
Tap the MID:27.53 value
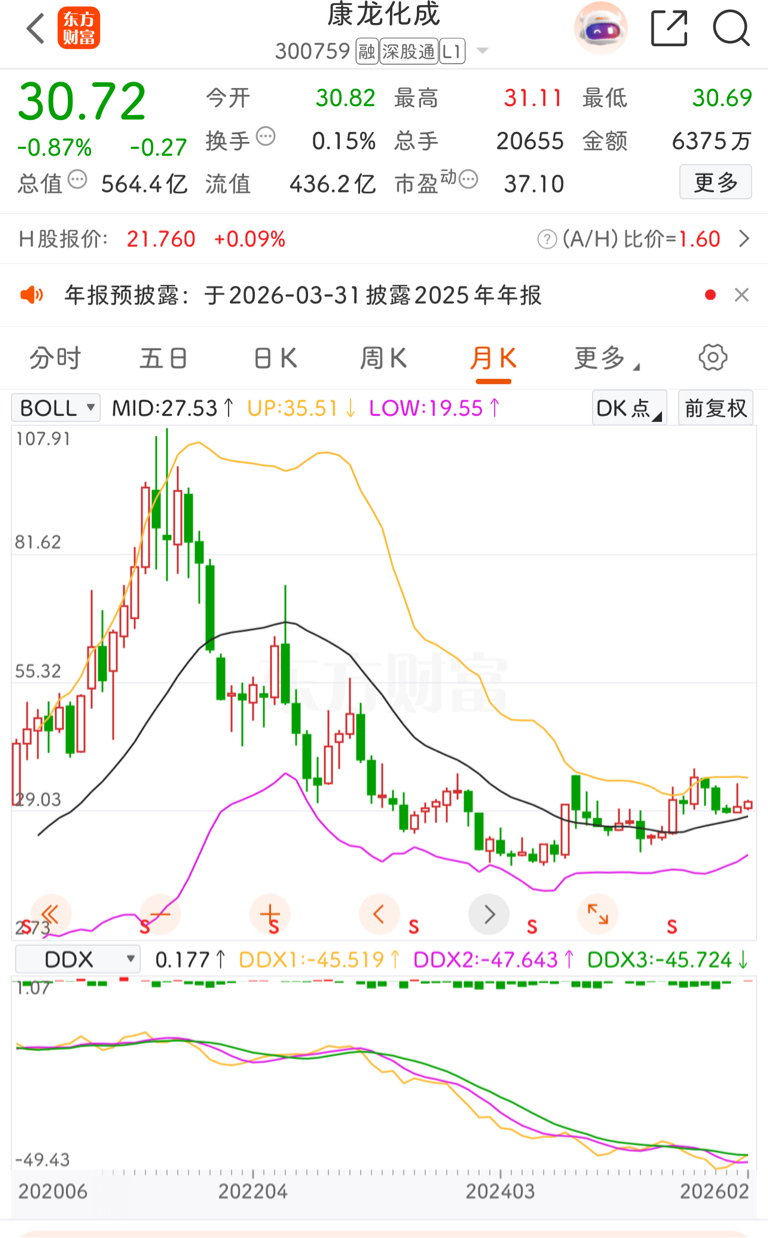[x=173, y=408]
